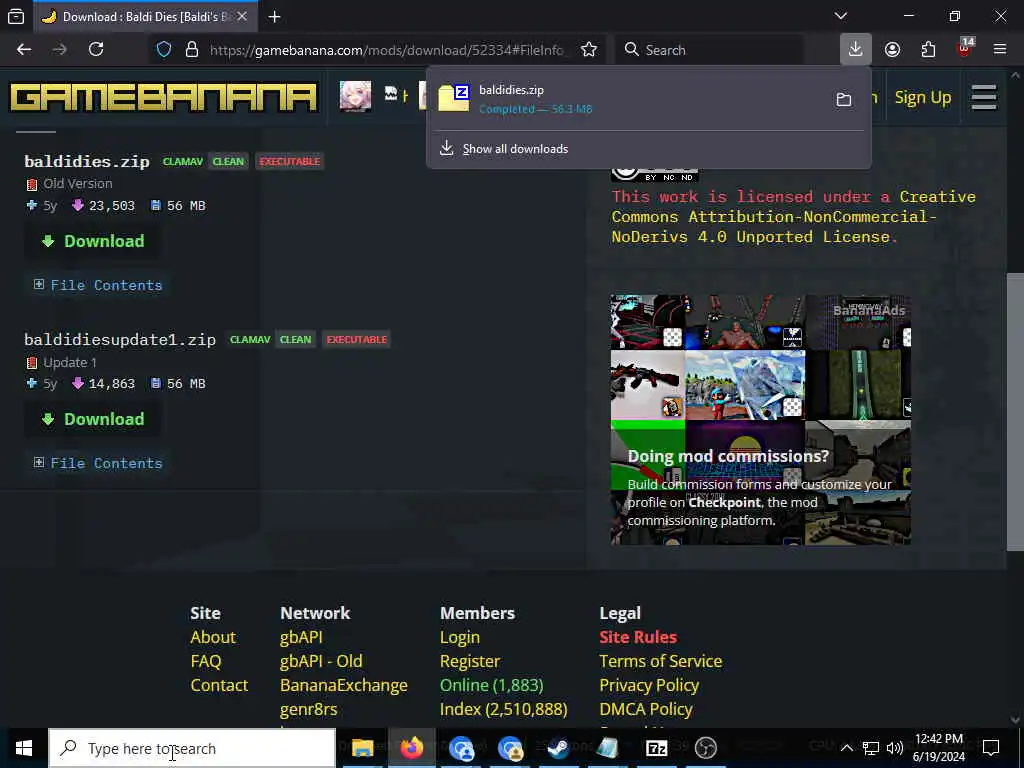Toggle the Firefox downloads toolbar button

coord(856,50)
